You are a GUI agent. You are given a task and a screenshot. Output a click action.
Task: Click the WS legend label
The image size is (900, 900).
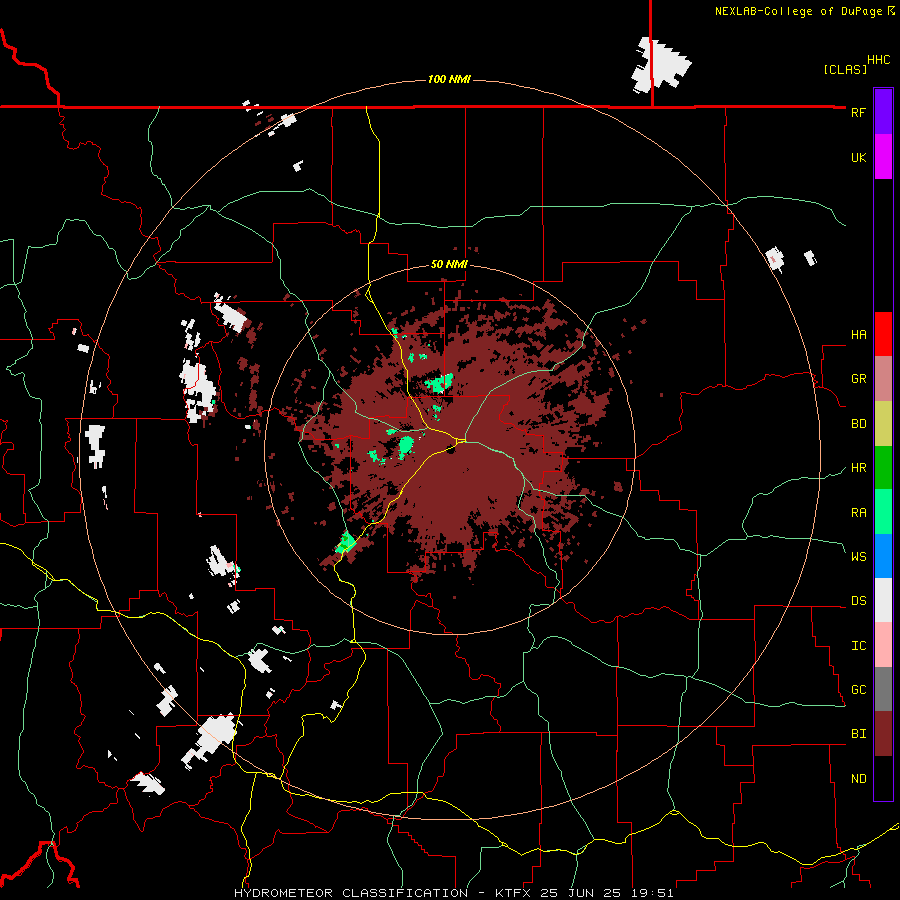coord(858,557)
